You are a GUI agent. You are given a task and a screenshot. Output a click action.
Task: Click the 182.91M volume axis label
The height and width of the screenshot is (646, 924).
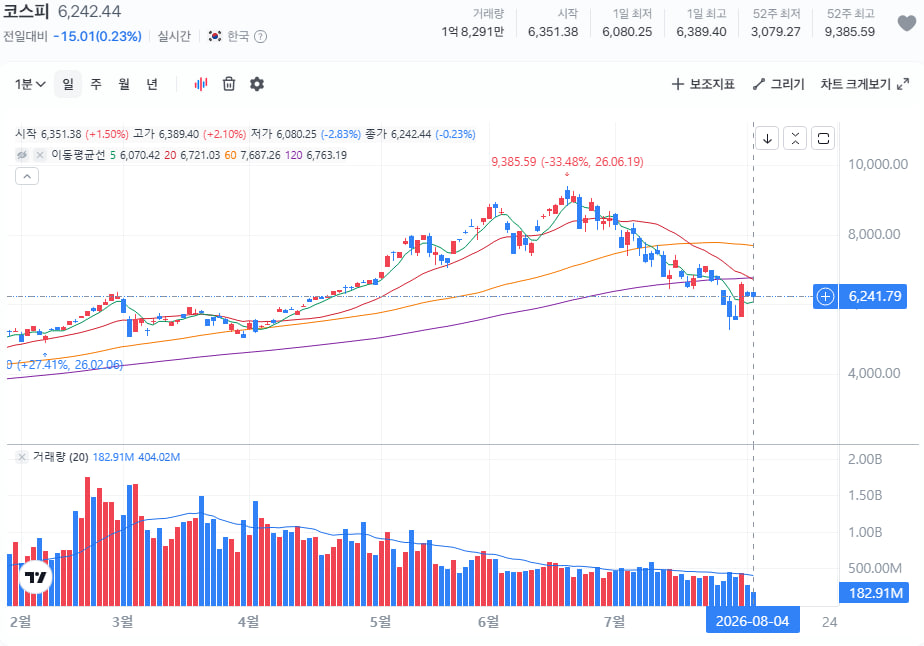click(874, 593)
